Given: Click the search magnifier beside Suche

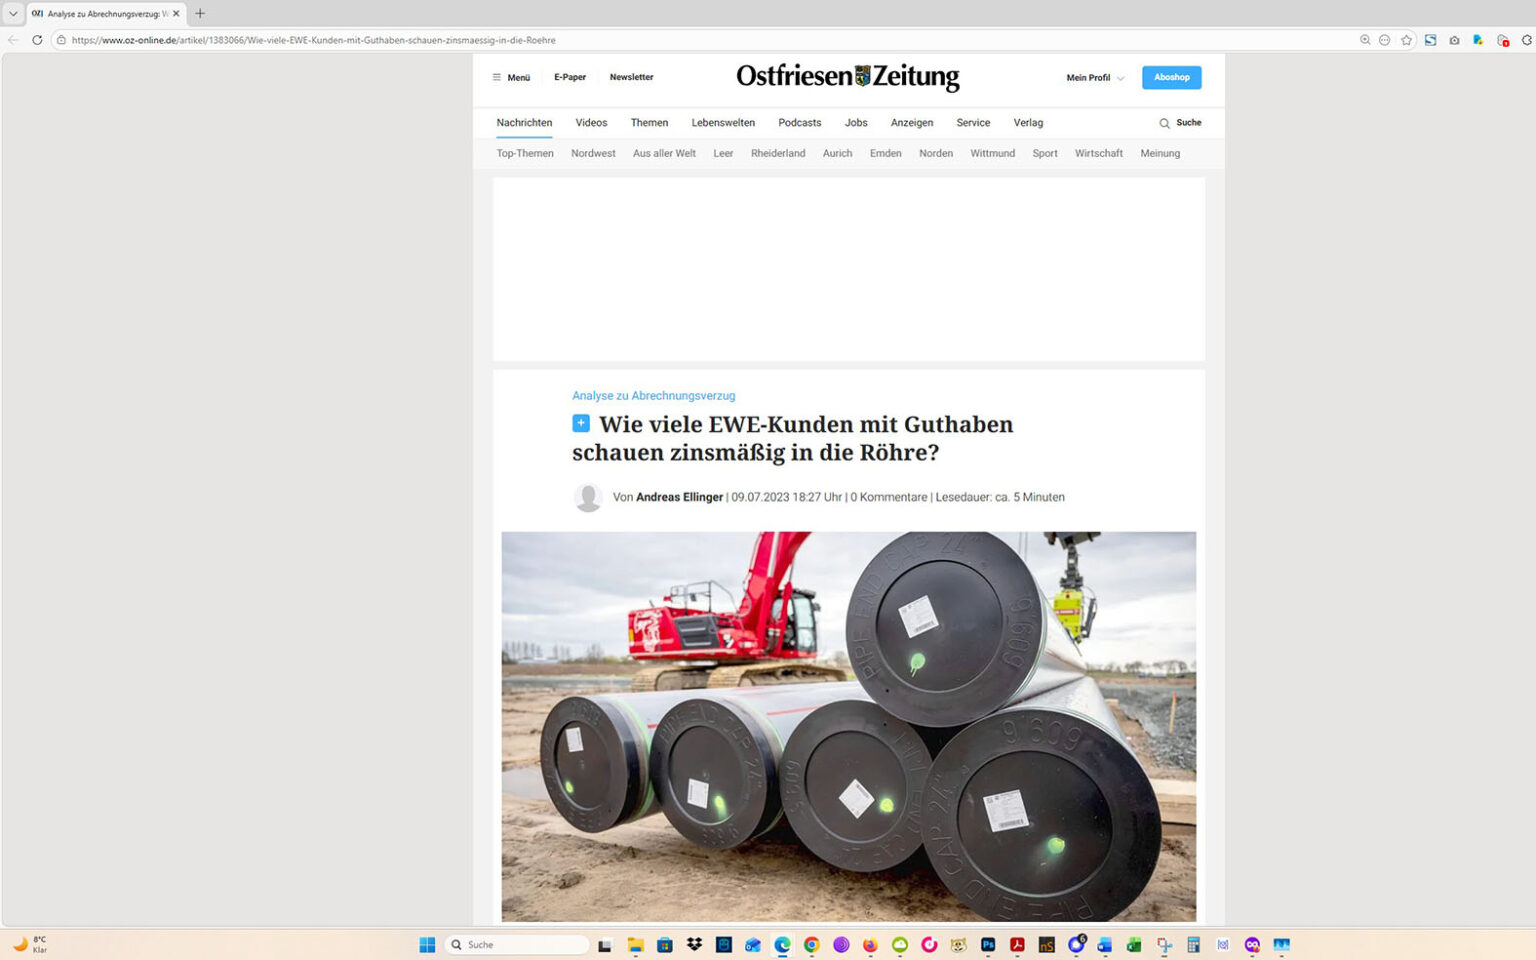Looking at the screenshot, I should pyautogui.click(x=1163, y=122).
